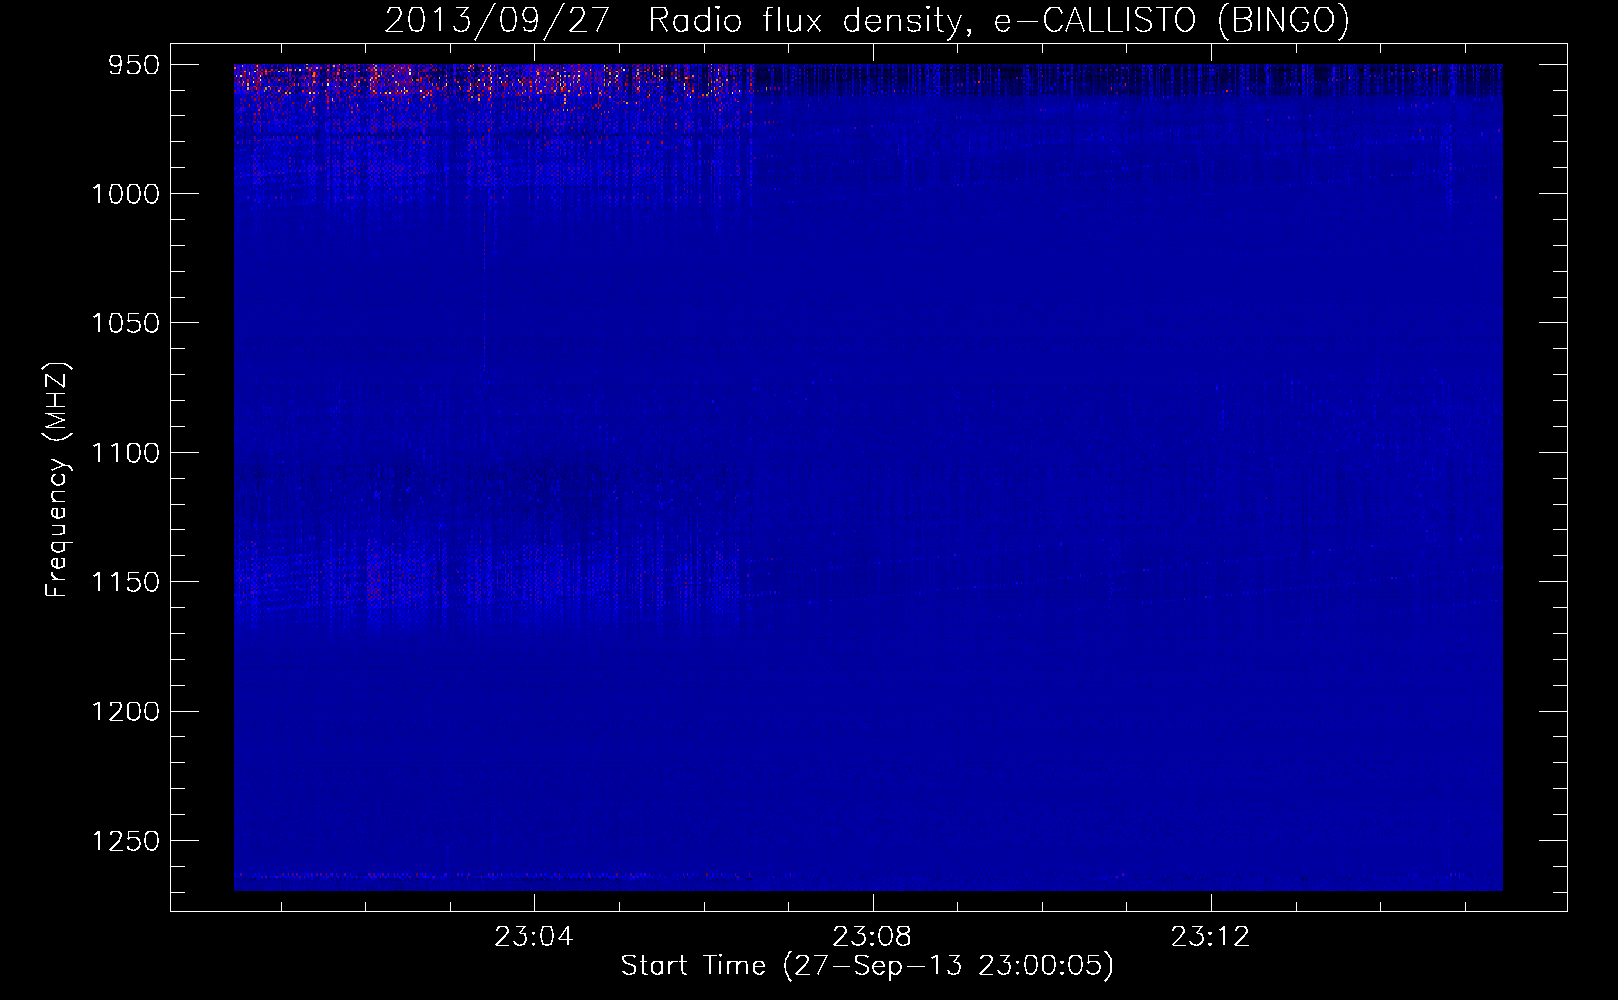
Task: Click the 23:08 time tick label
Action: pyautogui.click(x=873, y=937)
